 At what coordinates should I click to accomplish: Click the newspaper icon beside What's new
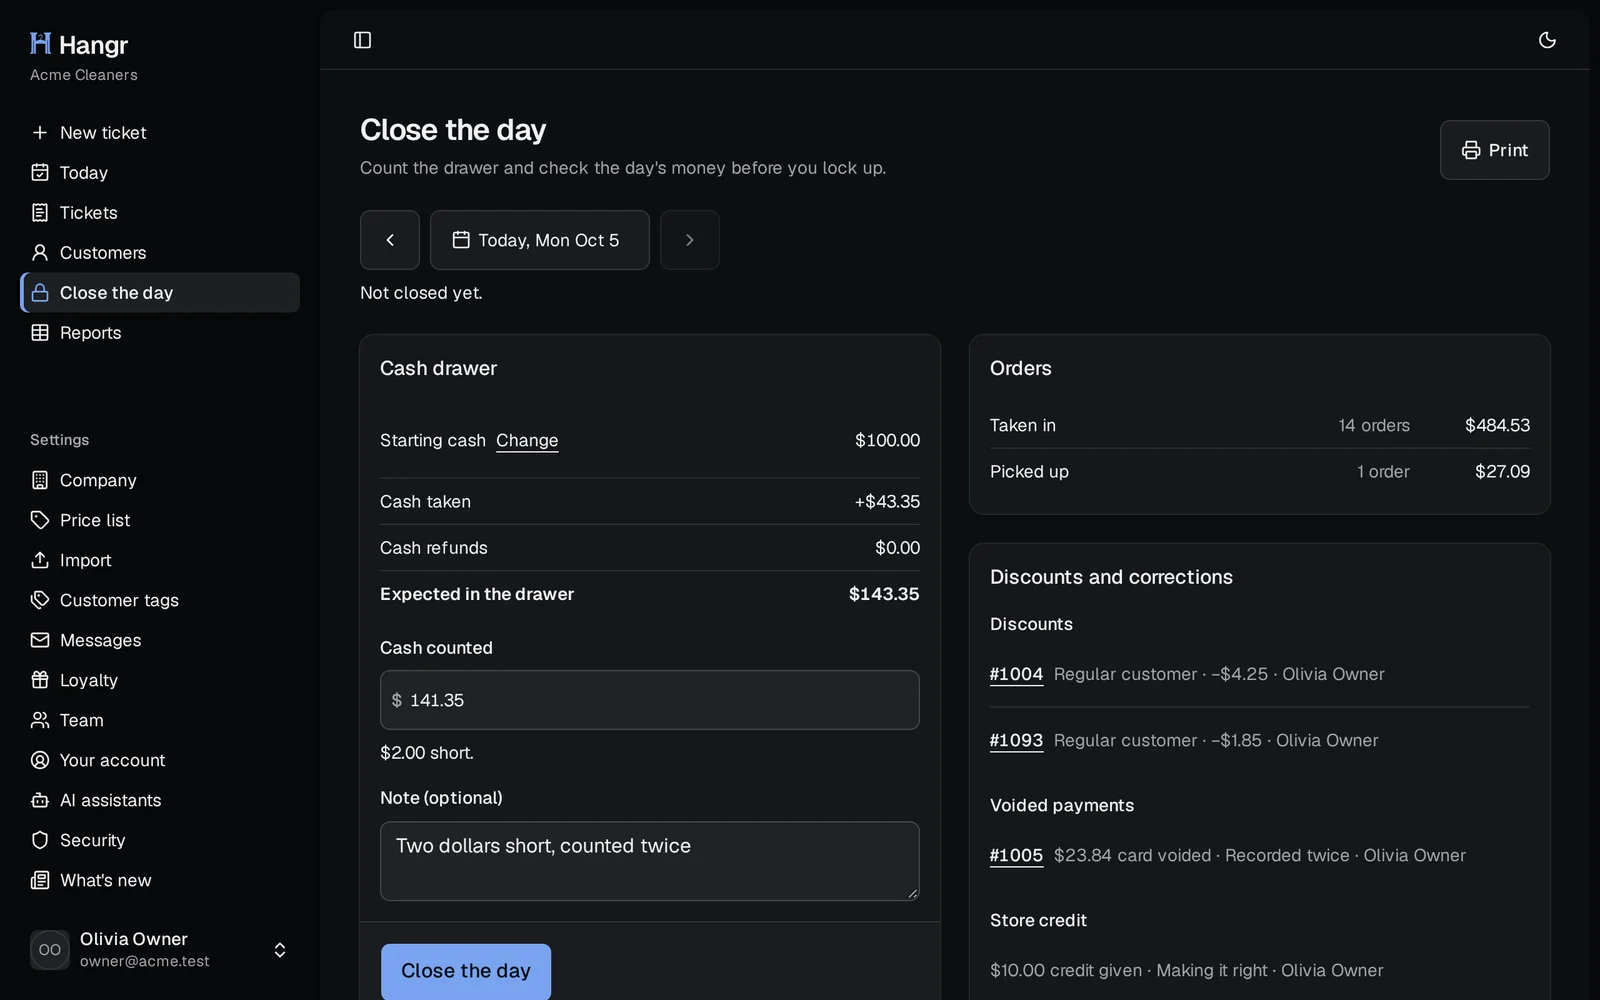40,880
